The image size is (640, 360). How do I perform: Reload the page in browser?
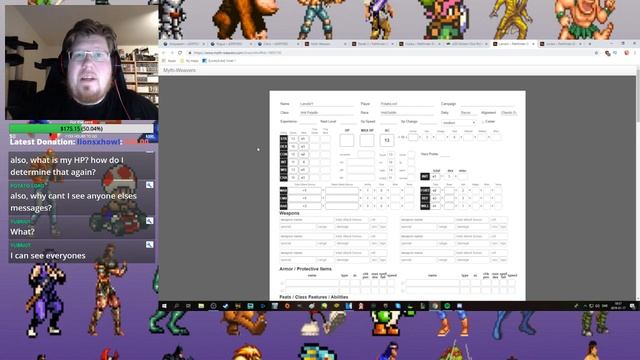coord(180,53)
